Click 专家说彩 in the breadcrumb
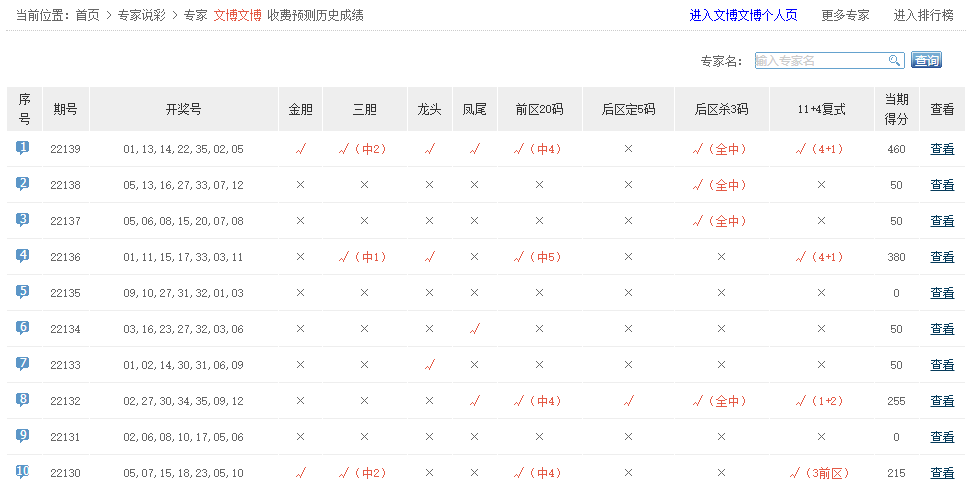Screen dimensions: 979x487 (x=141, y=15)
